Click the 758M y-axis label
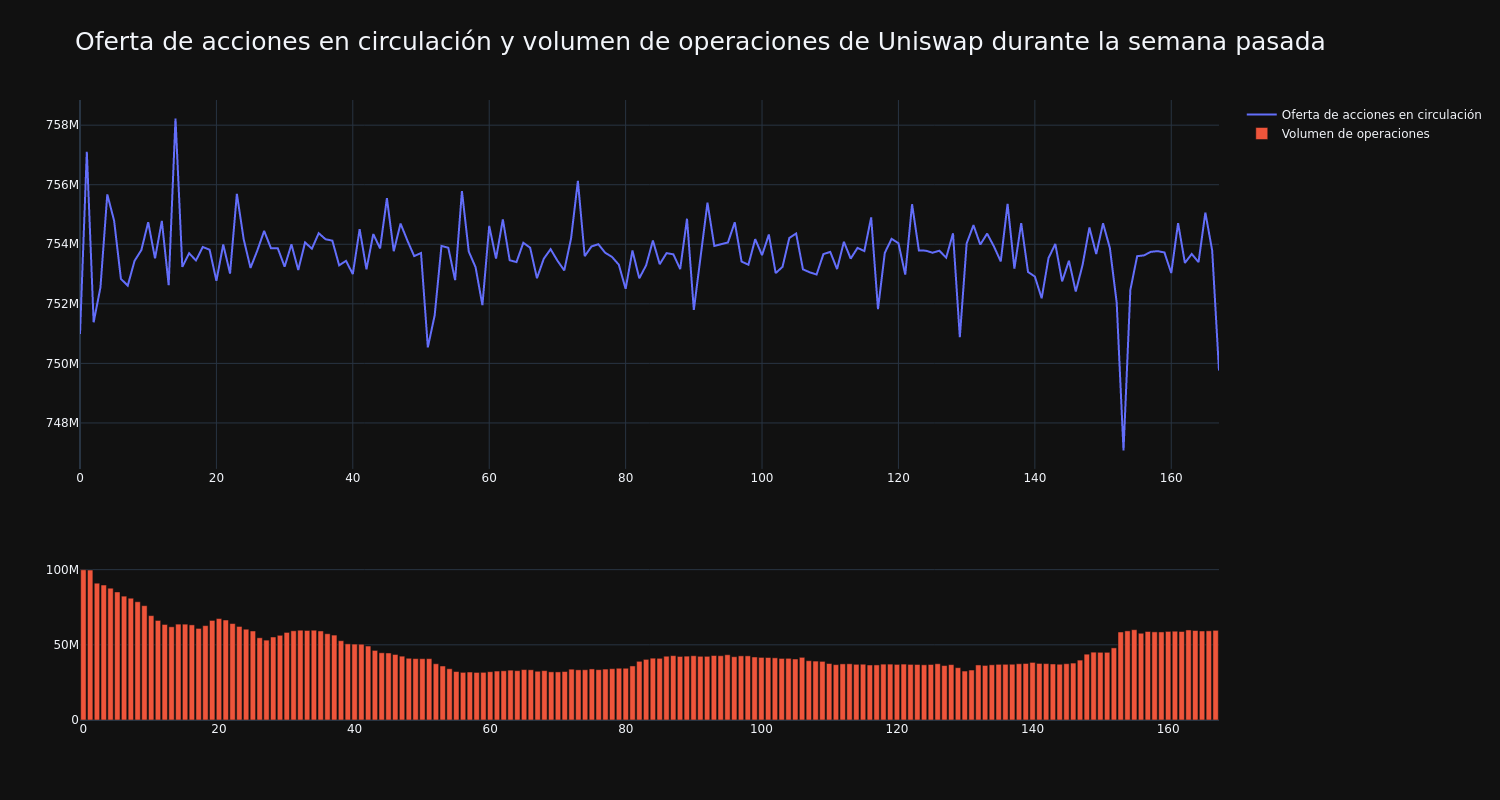1500x800 pixels. pyautogui.click(x=62, y=125)
